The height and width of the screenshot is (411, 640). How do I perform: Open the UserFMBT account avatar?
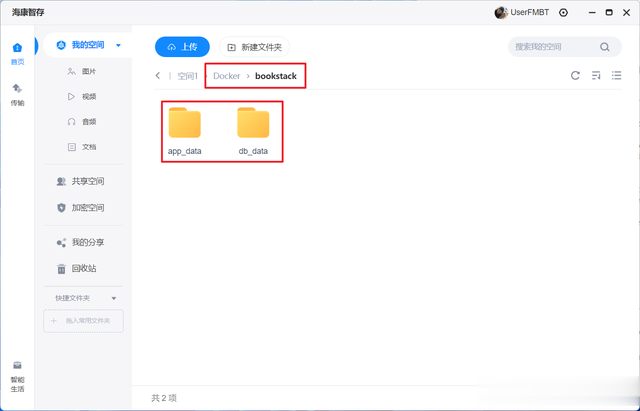[x=501, y=13]
